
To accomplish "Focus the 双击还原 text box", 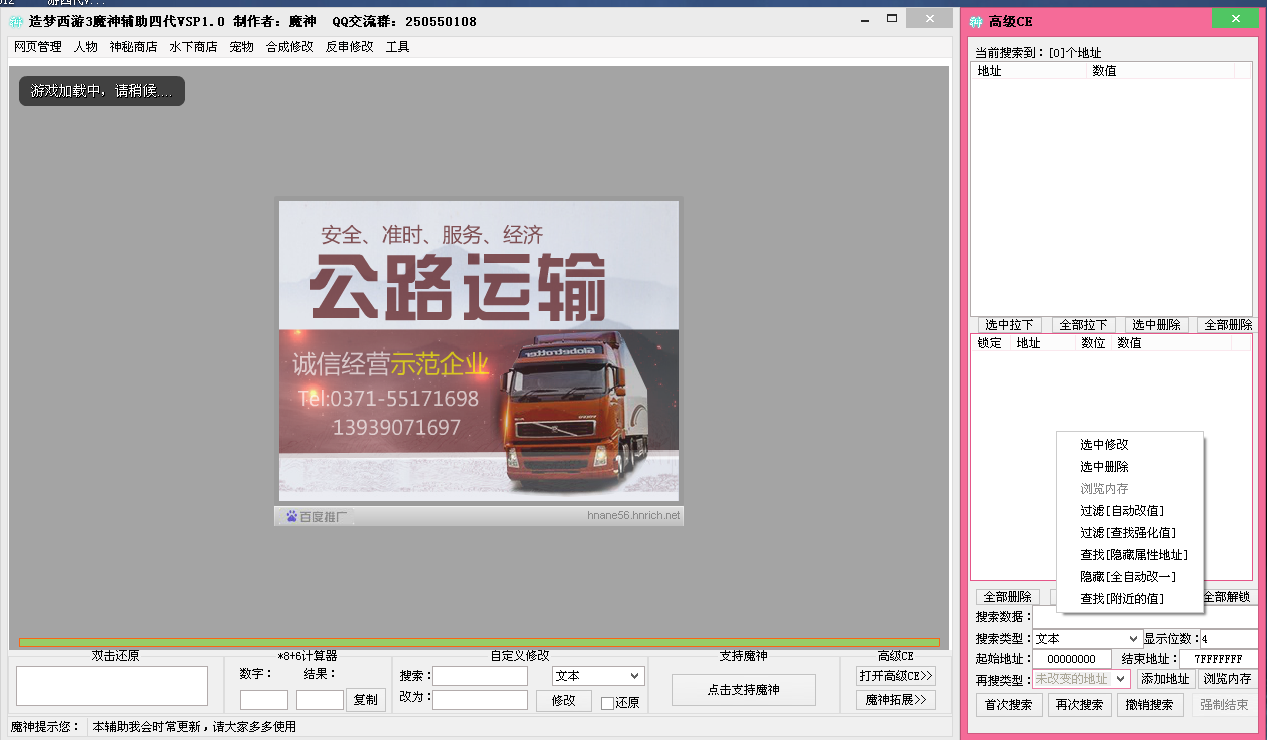I will pyautogui.click(x=112, y=686).
